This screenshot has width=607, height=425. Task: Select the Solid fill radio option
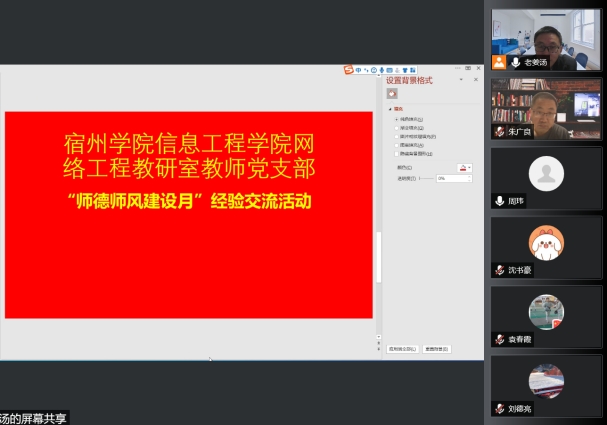coord(396,119)
